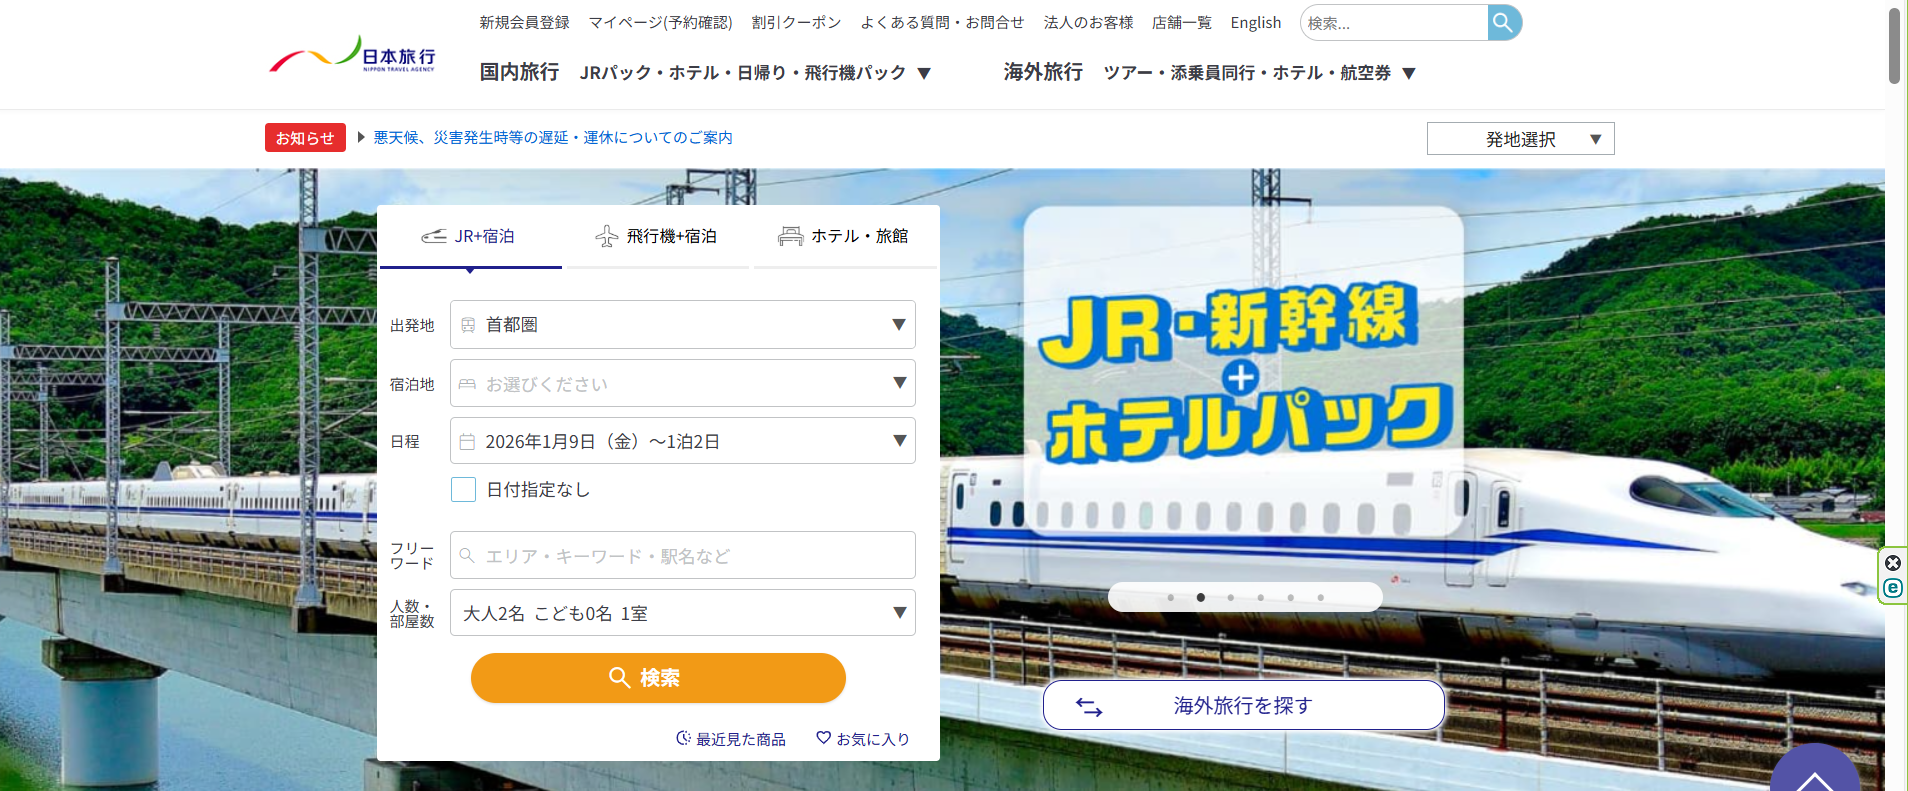The image size is (1908, 791).
Task: Open the Nippon Travel Agency logo
Action: click(352, 55)
